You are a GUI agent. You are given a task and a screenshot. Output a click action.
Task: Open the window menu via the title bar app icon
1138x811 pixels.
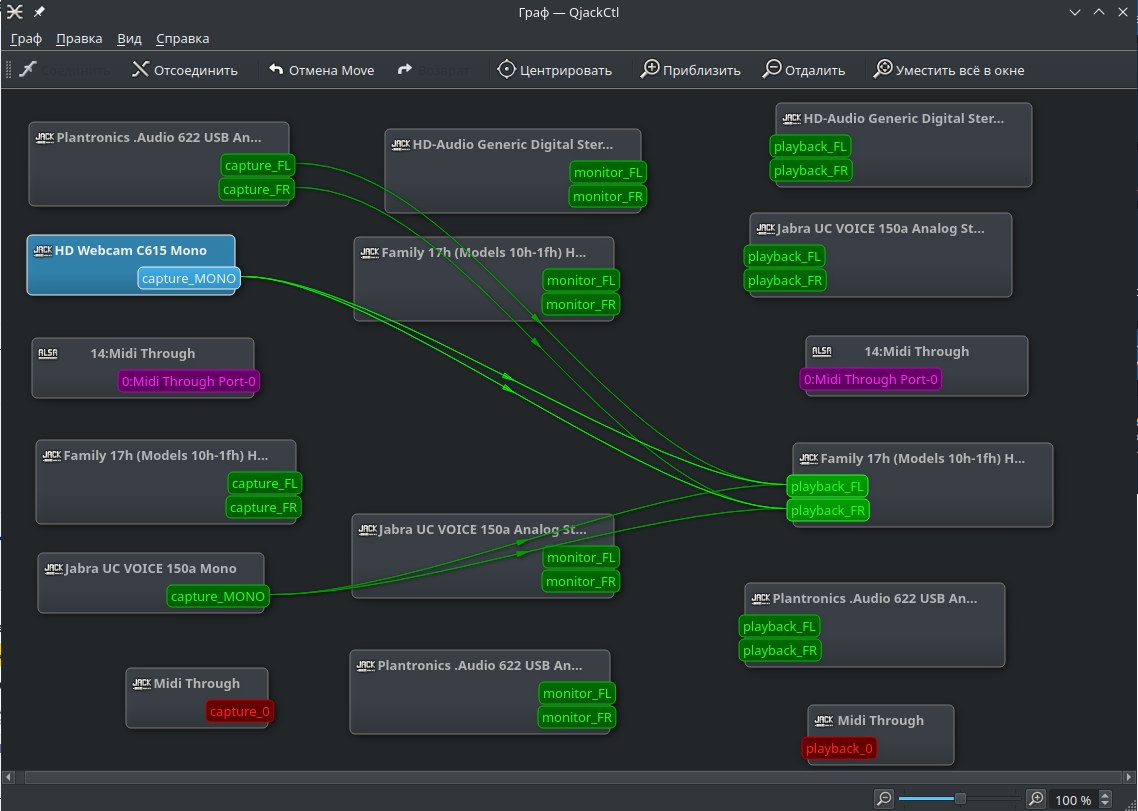[14, 12]
